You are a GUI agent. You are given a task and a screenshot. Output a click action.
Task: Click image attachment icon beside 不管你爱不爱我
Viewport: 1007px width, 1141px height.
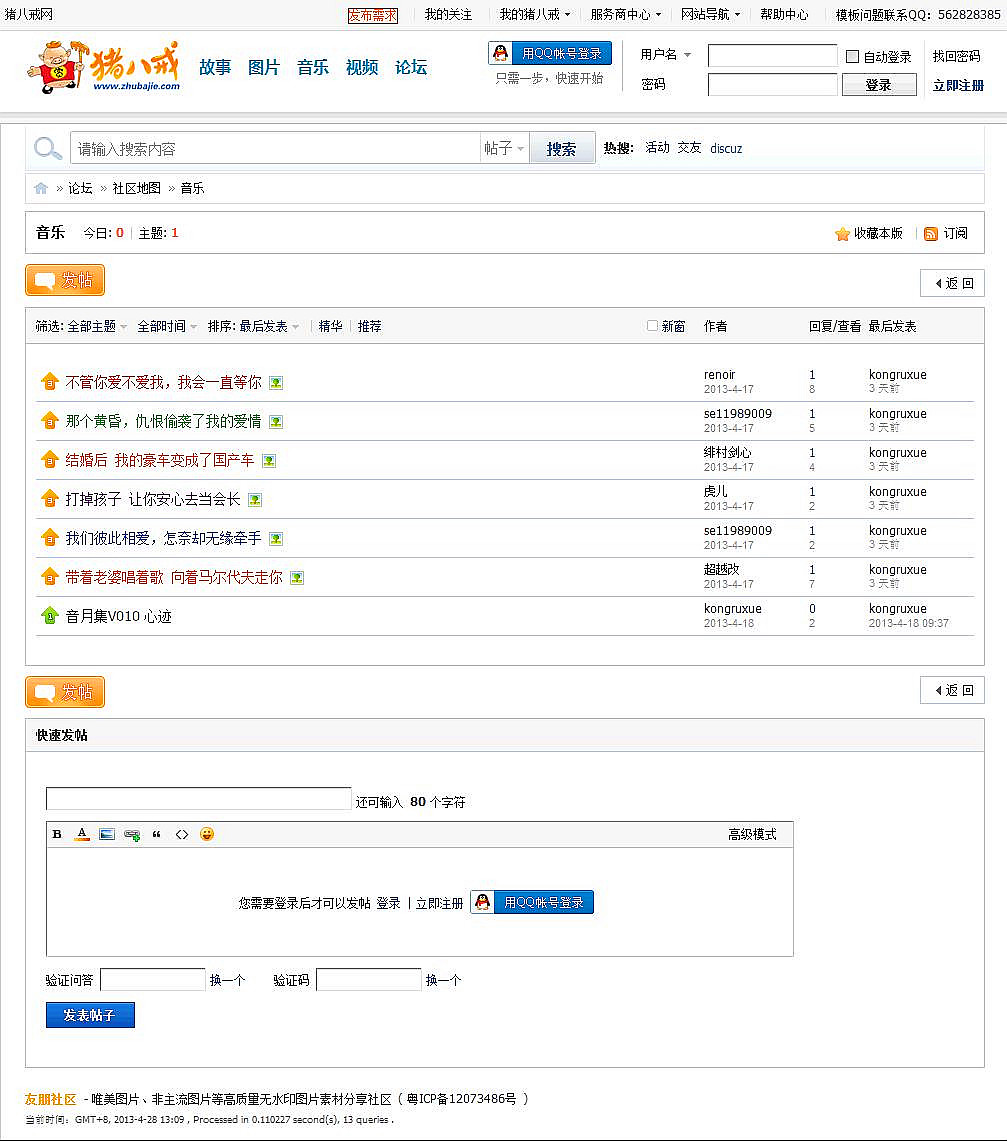point(276,383)
